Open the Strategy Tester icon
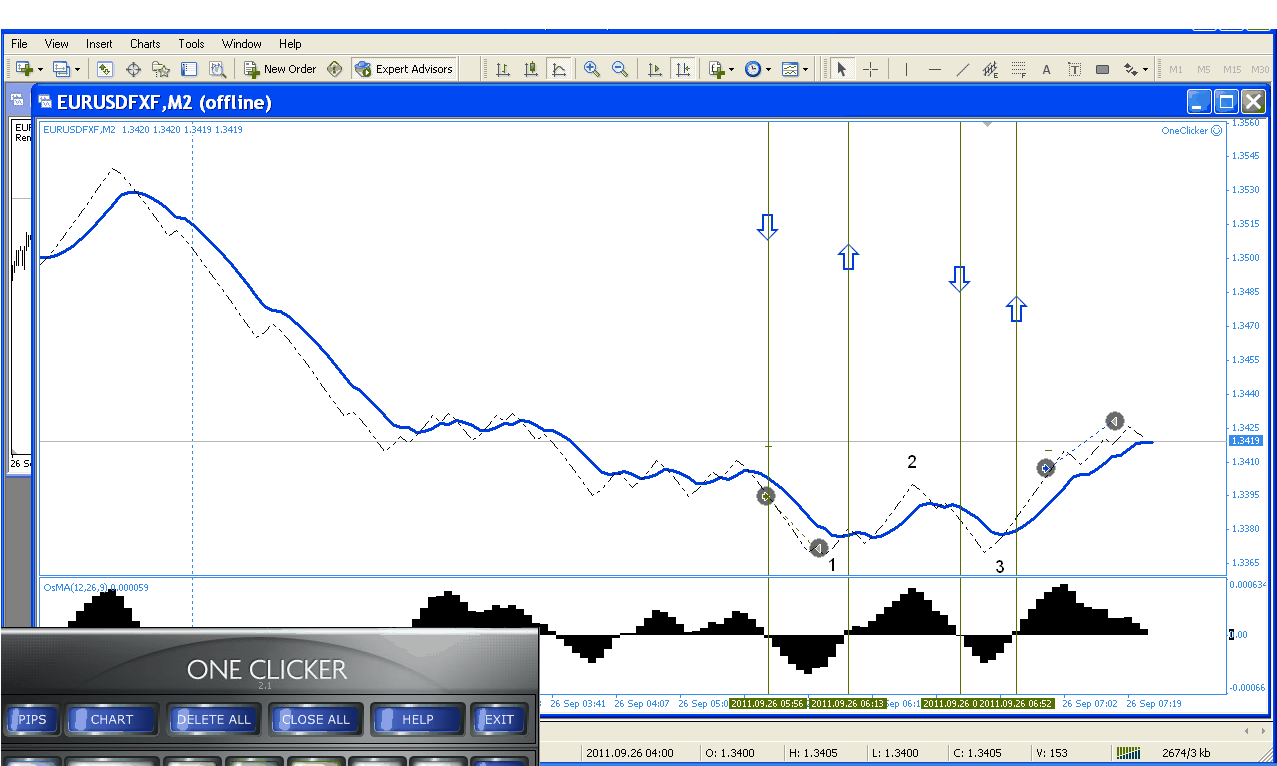 click(x=217, y=69)
